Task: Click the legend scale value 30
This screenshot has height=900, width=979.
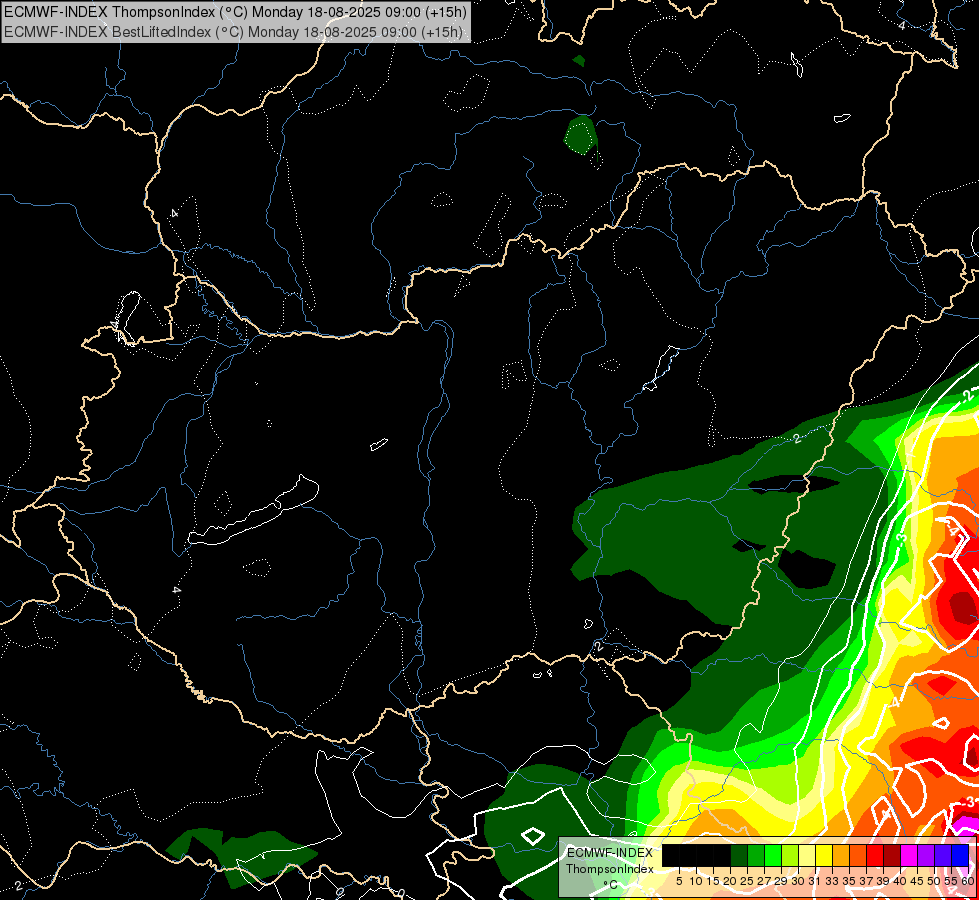Action: 798,881
